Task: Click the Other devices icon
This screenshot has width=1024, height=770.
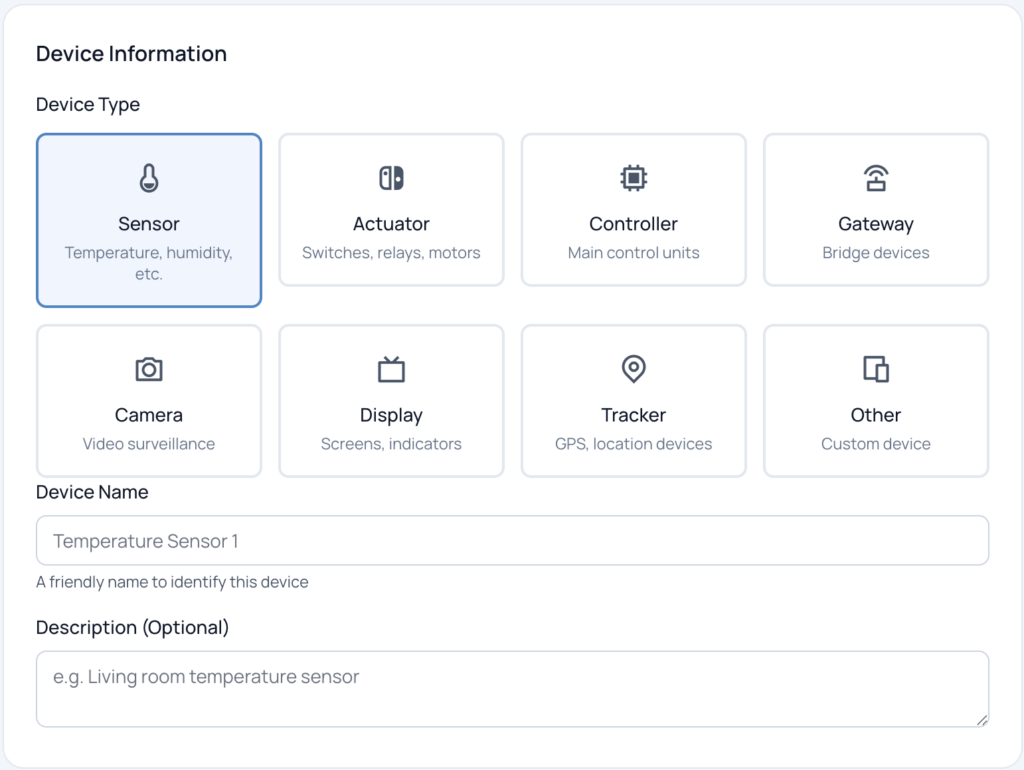Action: click(x=876, y=370)
